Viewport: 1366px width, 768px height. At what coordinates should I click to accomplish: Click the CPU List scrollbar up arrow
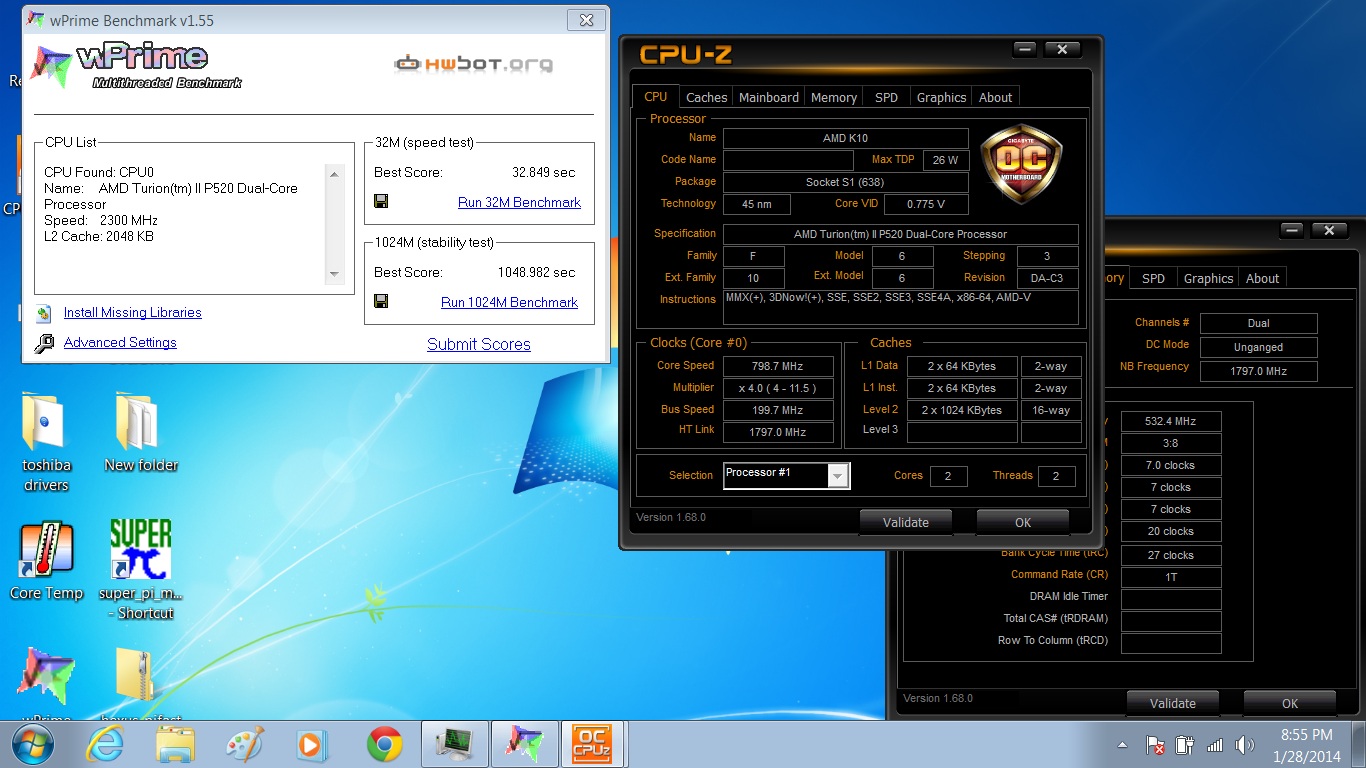pos(335,173)
